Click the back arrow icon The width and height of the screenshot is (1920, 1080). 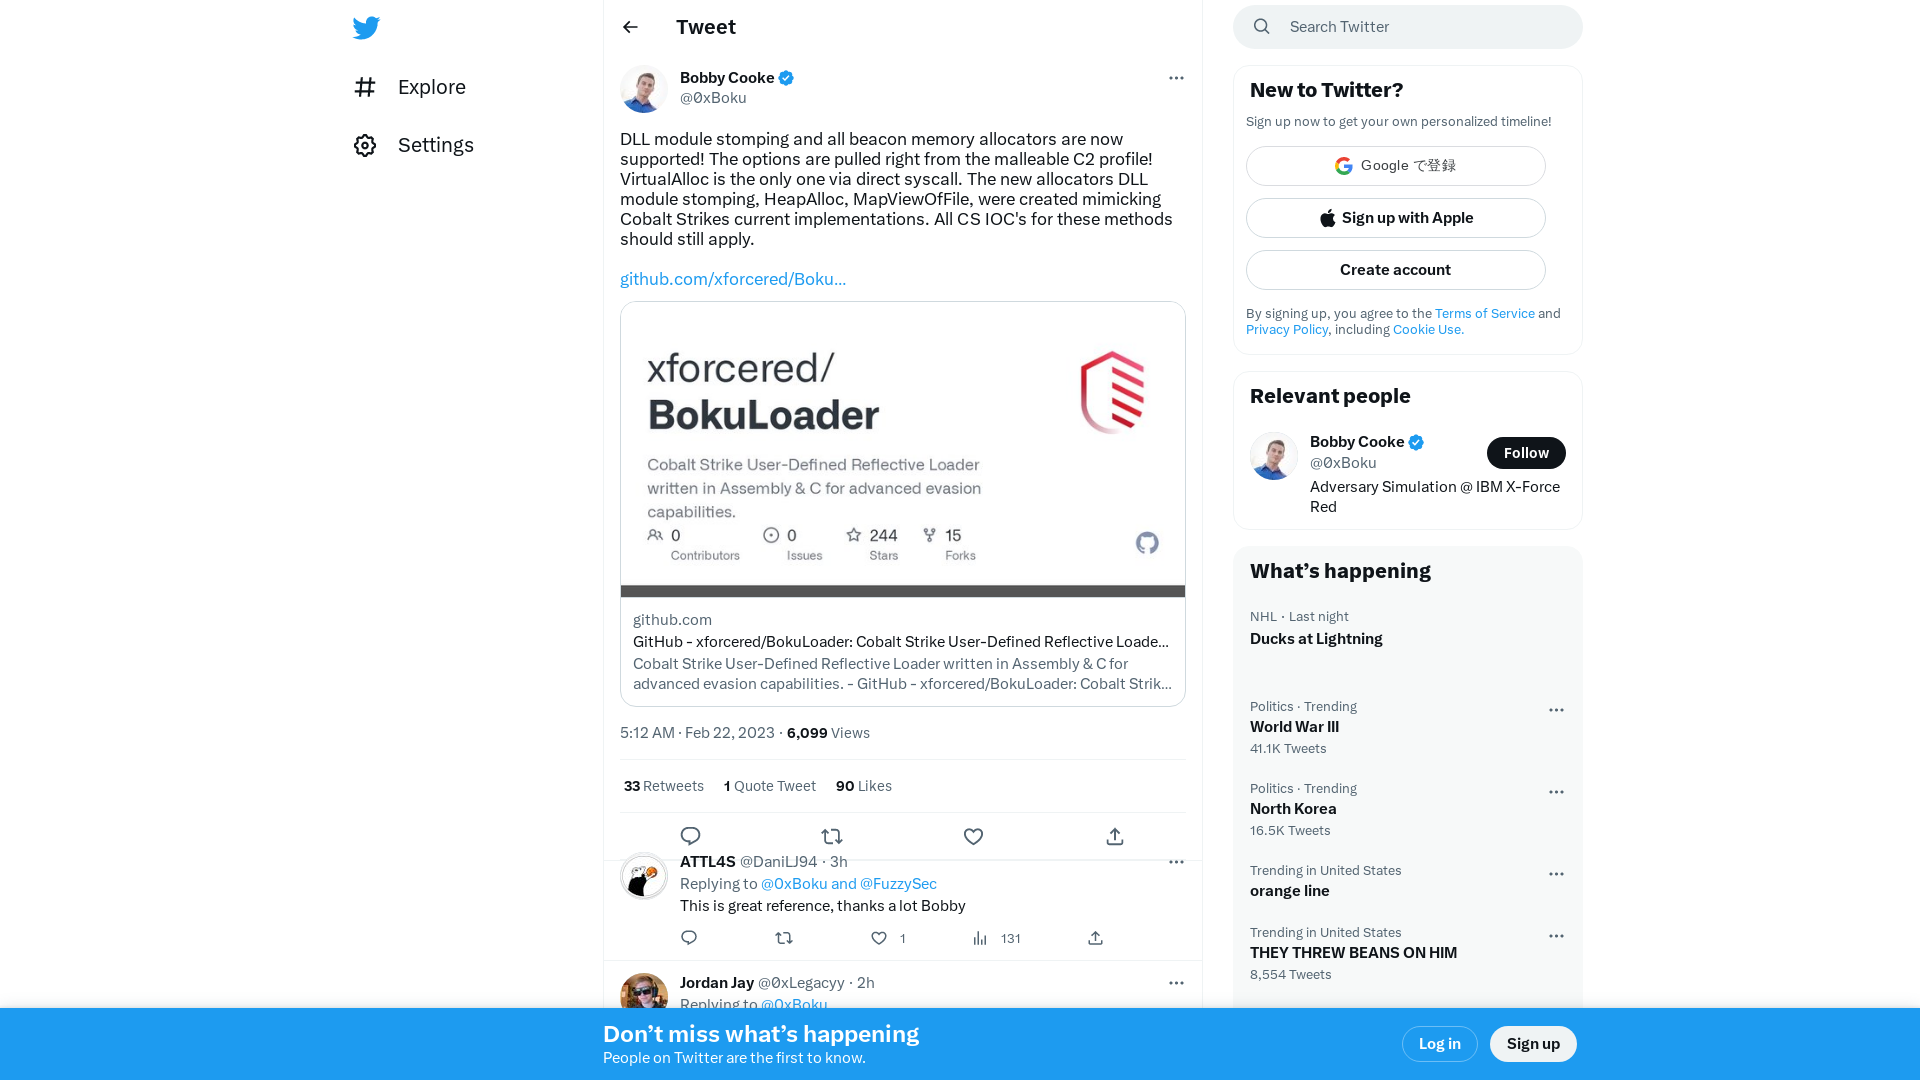click(630, 26)
